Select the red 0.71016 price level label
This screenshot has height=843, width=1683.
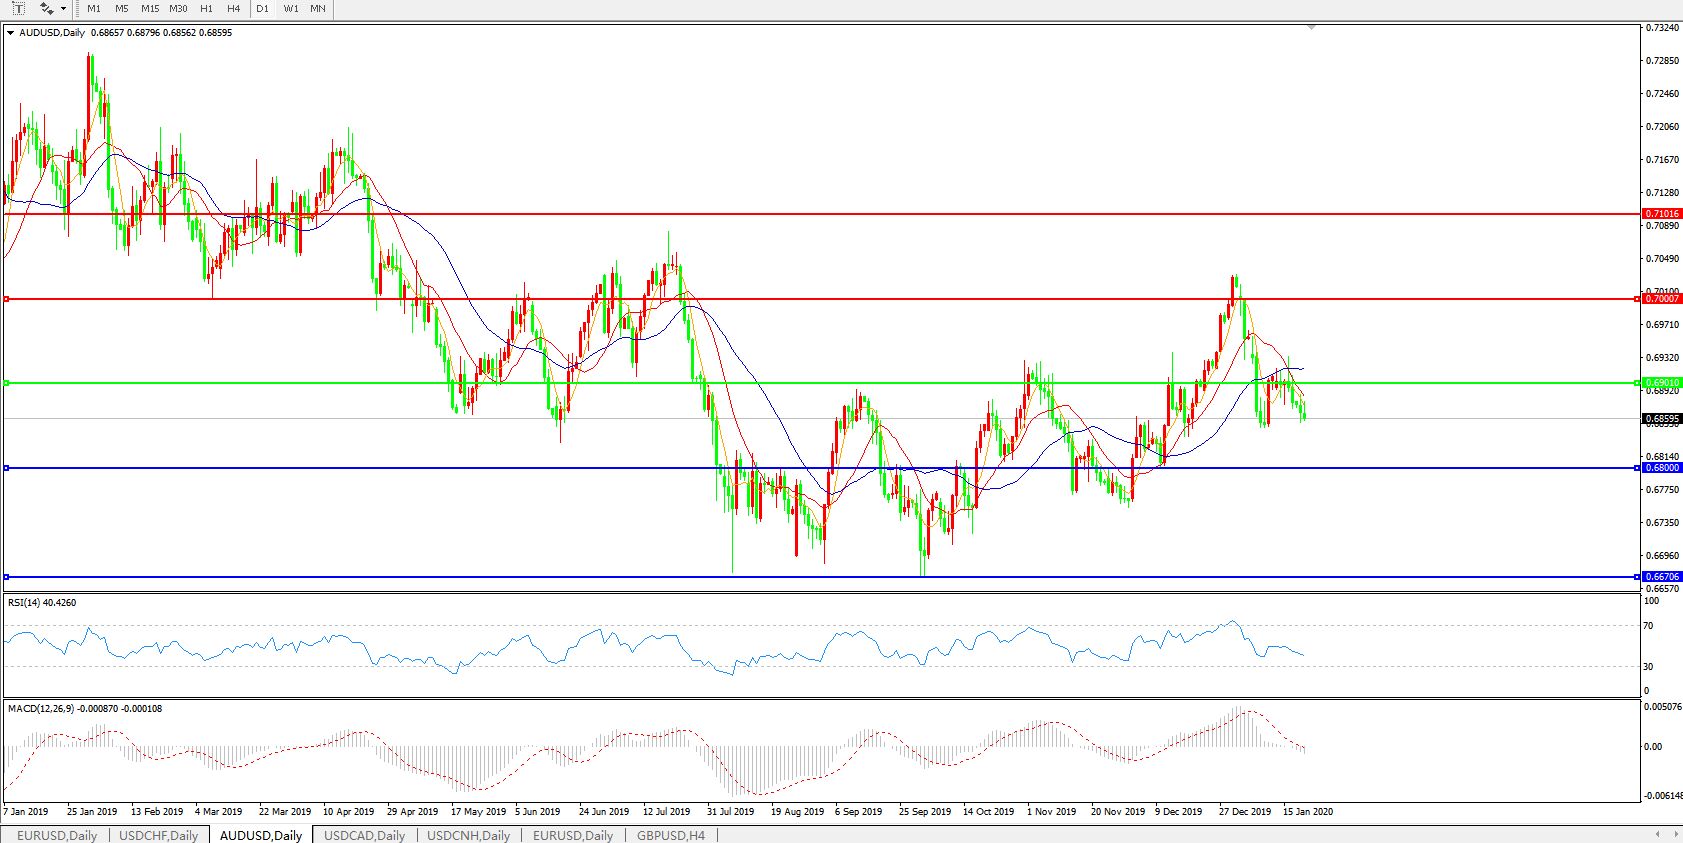pos(1662,214)
